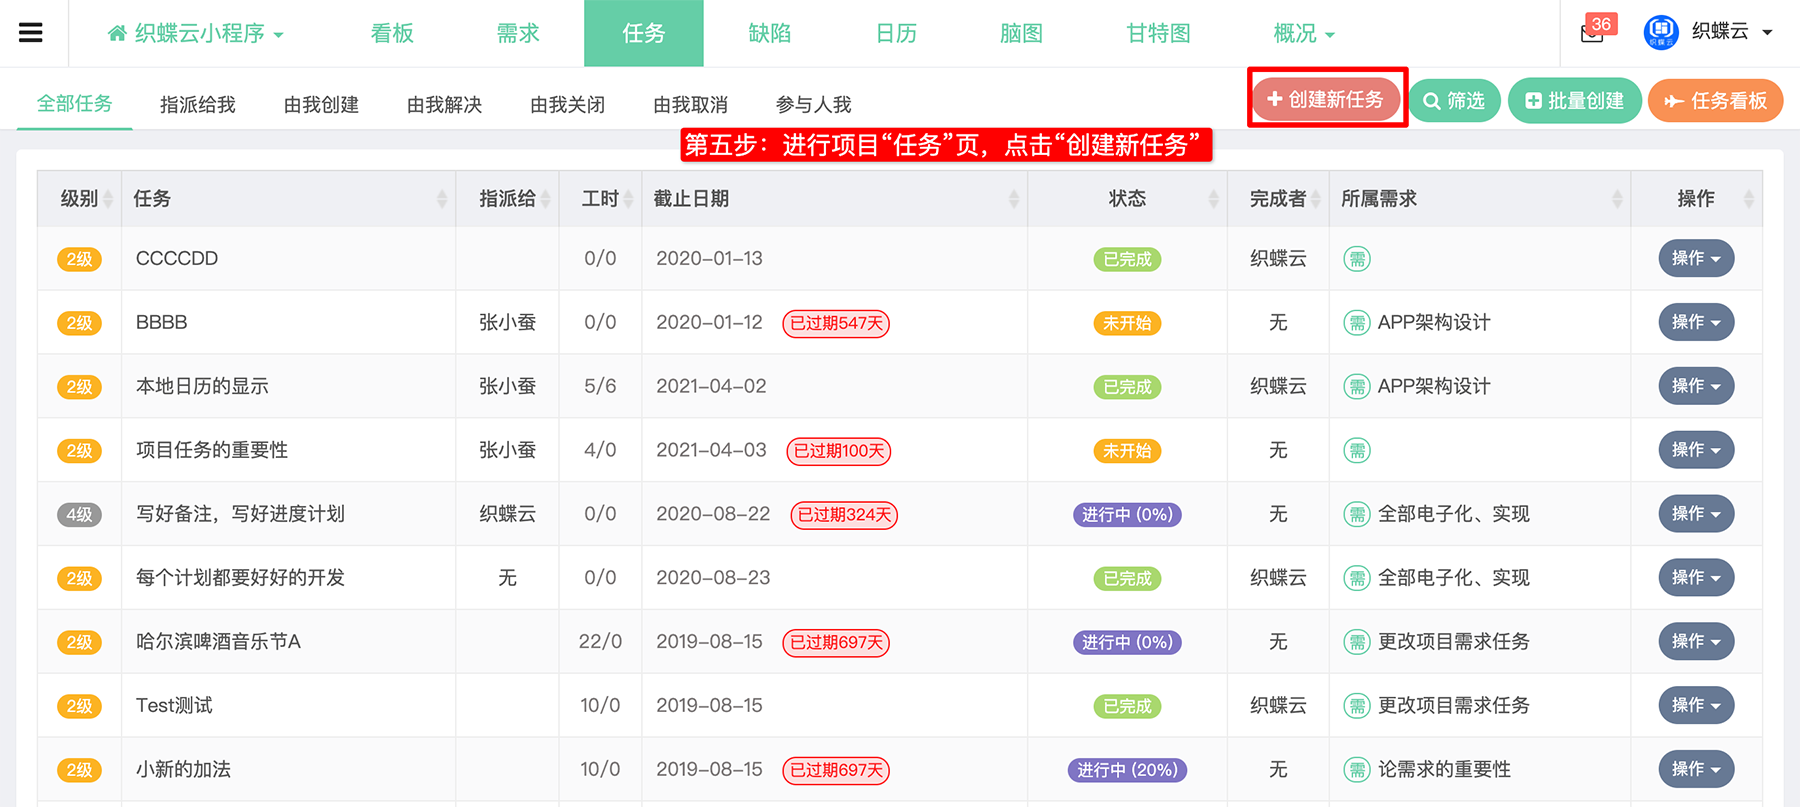Sort table by 操作 column
This screenshot has height=807, width=1800.
(x=1697, y=199)
